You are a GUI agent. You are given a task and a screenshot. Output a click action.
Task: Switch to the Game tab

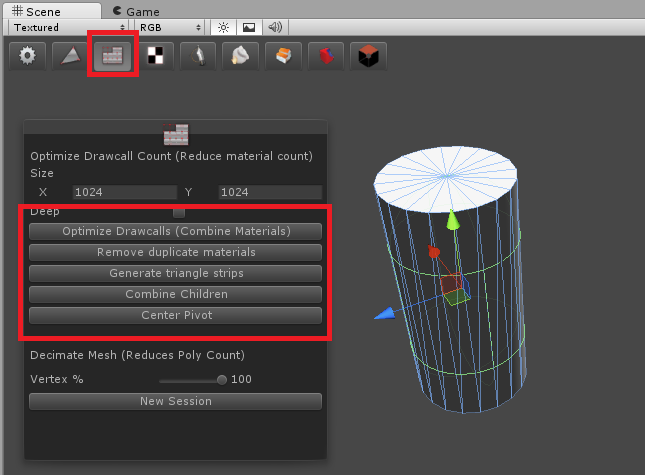pyautogui.click(x=137, y=11)
